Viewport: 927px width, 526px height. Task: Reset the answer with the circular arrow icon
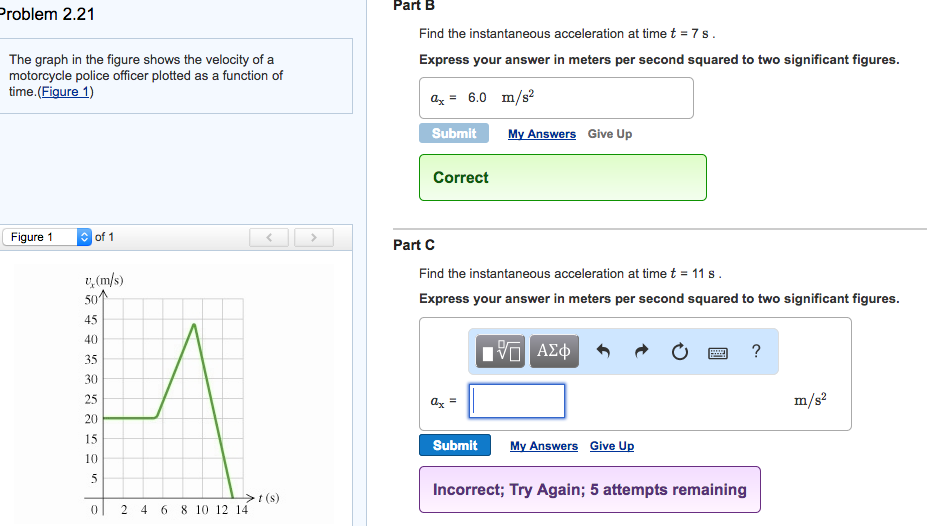(x=680, y=351)
